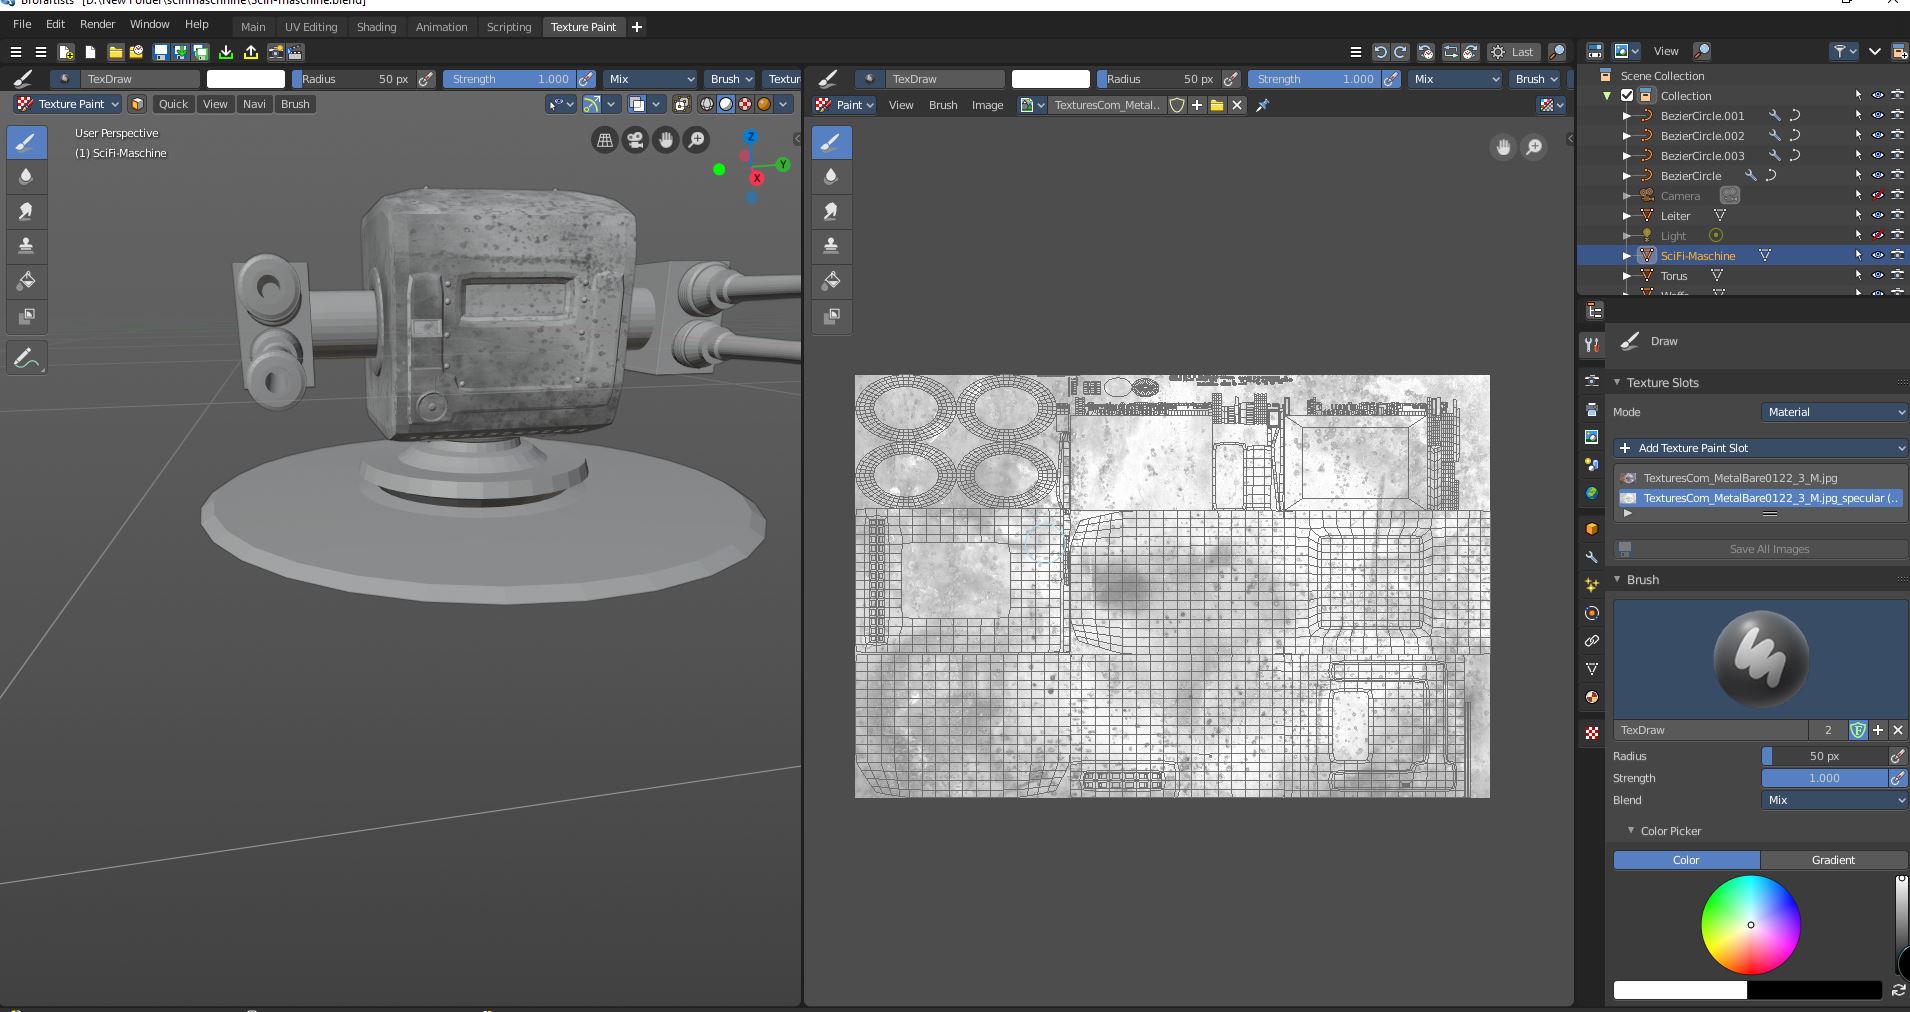Open the Mode dropdown set to Material
Image resolution: width=1910 pixels, height=1012 pixels.
pyautogui.click(x=1833, y=412)
